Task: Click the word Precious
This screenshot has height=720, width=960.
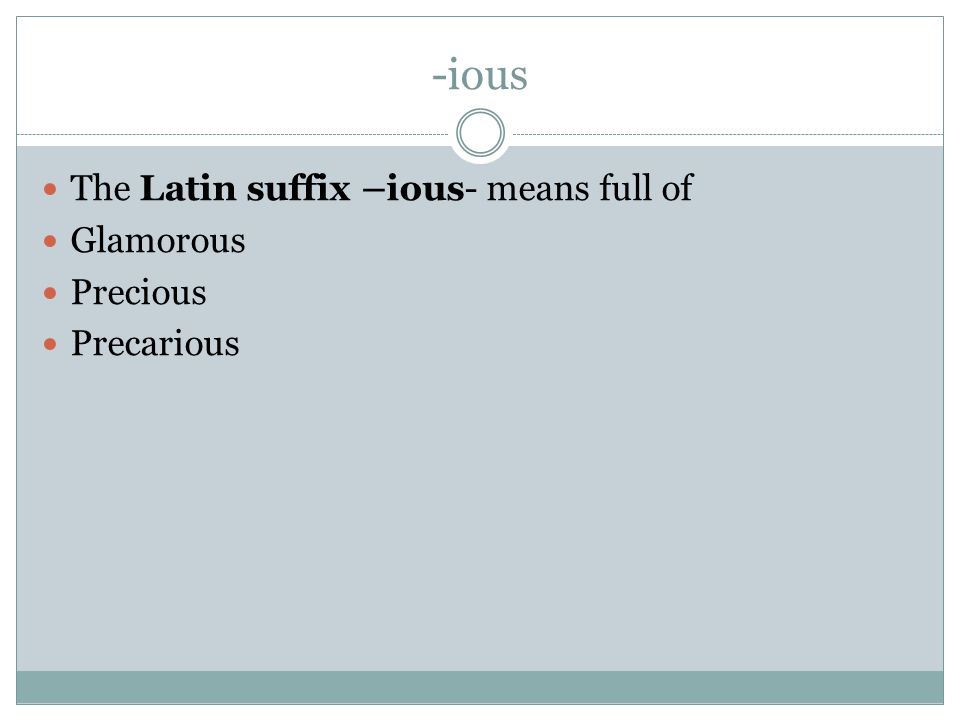Action: click(x=139, y=292)
